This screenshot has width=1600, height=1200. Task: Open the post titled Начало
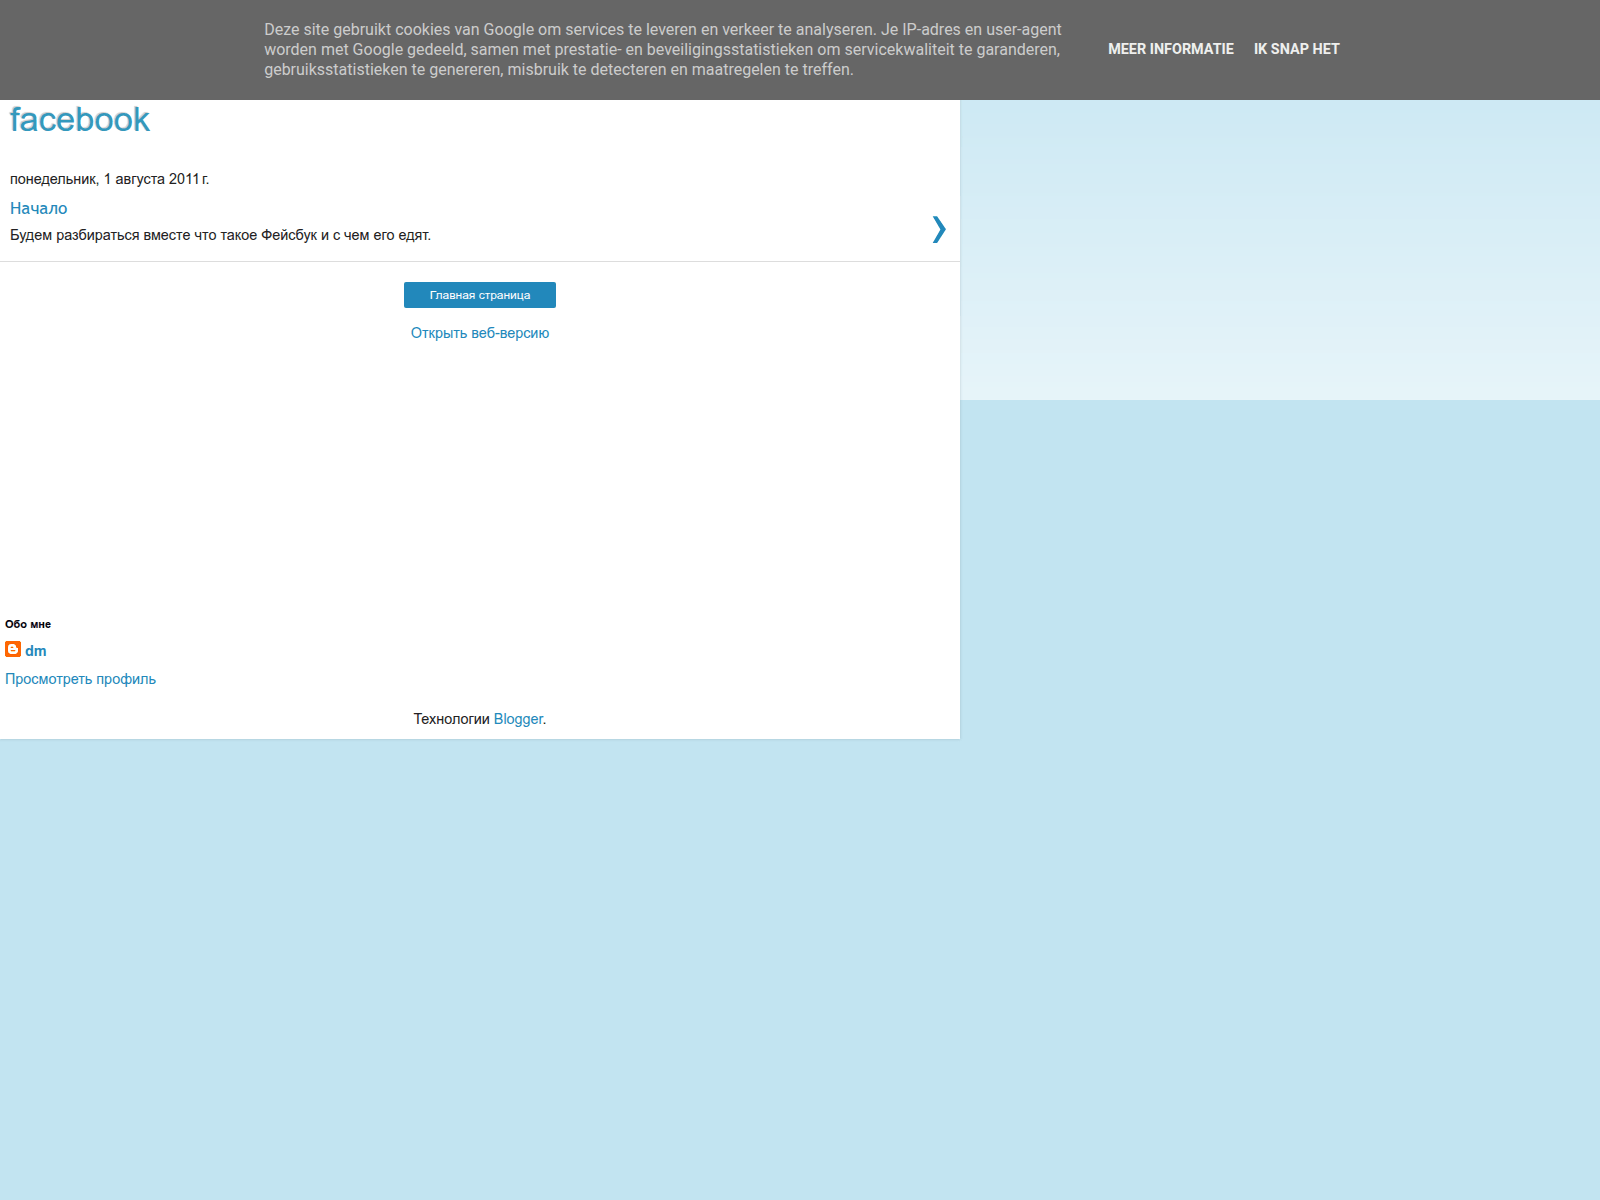[39, 208]
